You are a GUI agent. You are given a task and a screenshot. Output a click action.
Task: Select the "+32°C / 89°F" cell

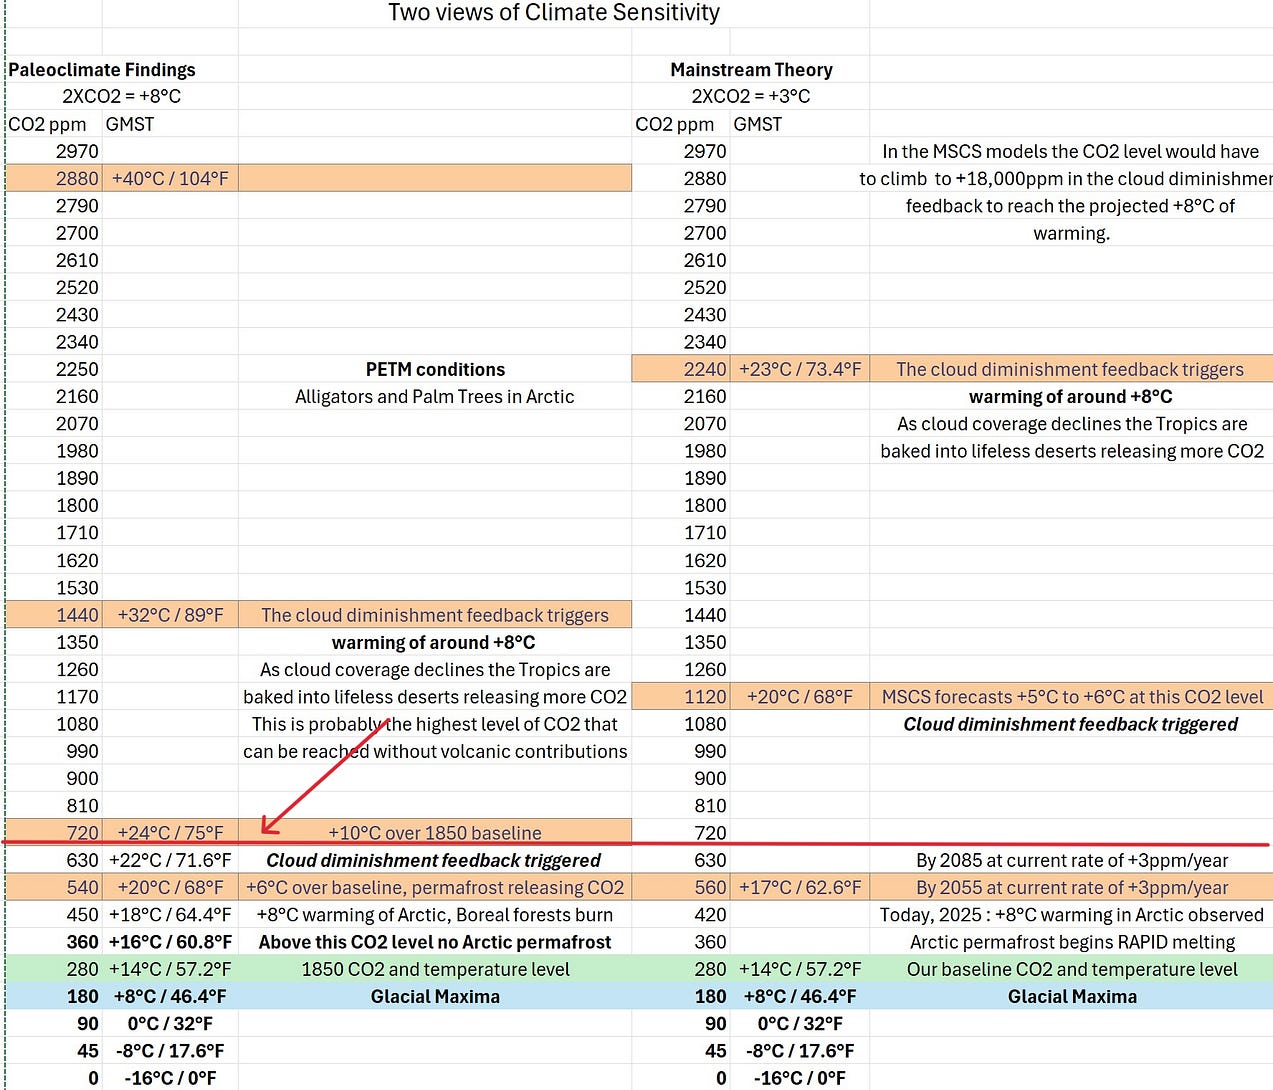(x=170, y=616)
